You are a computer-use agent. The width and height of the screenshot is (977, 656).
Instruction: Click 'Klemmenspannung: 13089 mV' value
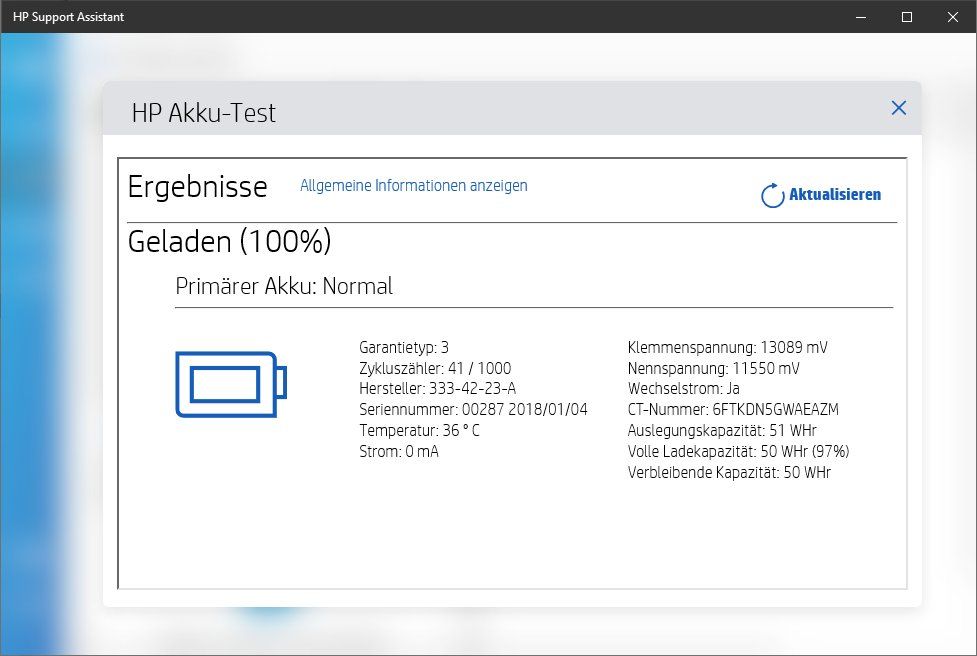(x=728, y=347)
